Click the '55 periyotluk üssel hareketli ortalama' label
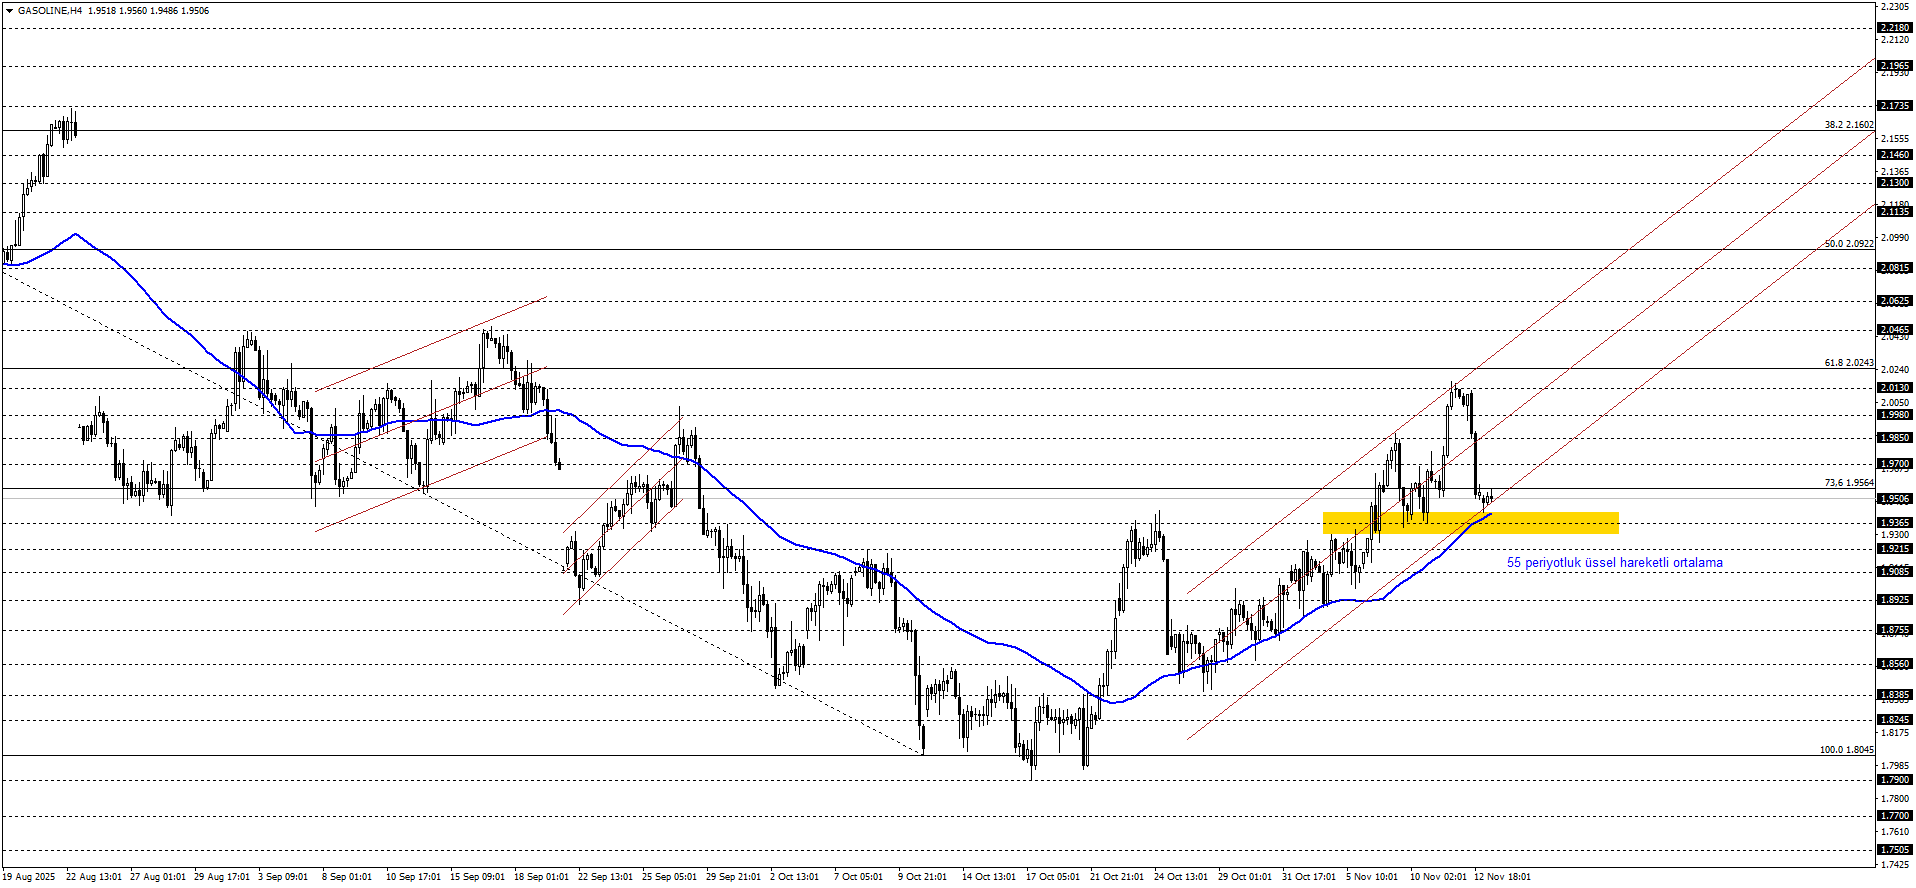Screen dimensions: 1916x888 coord(1614,563)
